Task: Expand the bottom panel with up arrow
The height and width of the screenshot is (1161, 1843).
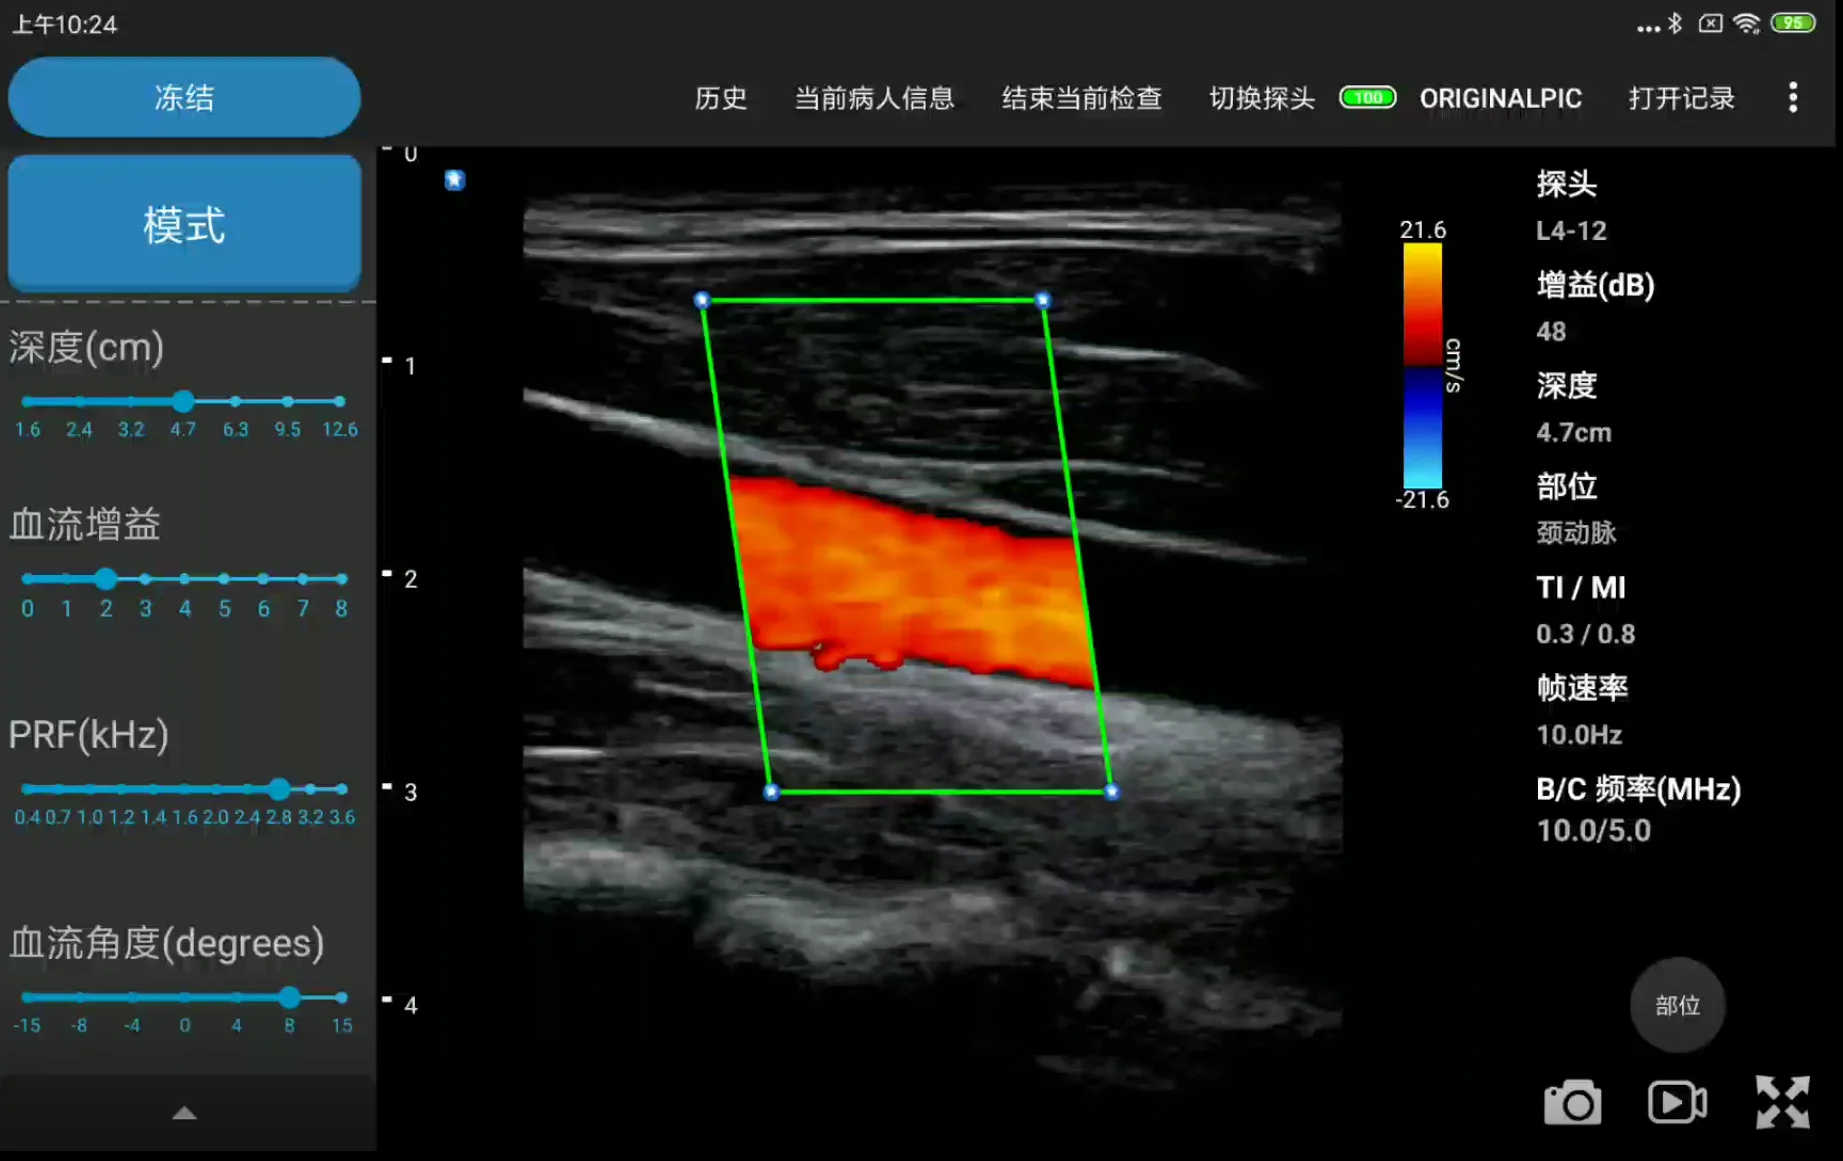Action: tap(185, 1113)
